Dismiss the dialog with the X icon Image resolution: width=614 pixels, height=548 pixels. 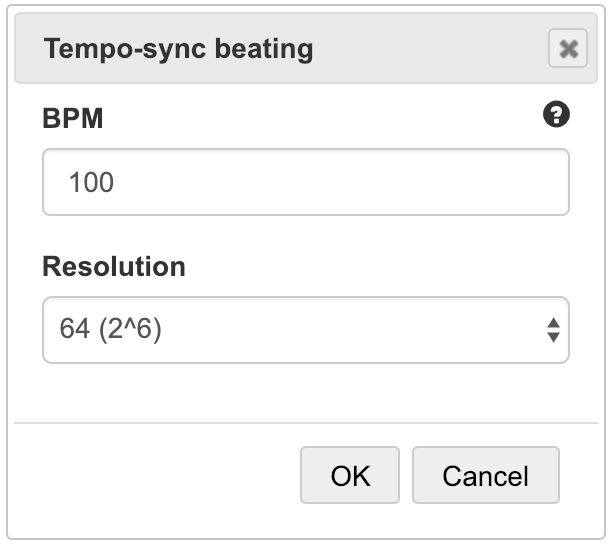click(567, 49)
